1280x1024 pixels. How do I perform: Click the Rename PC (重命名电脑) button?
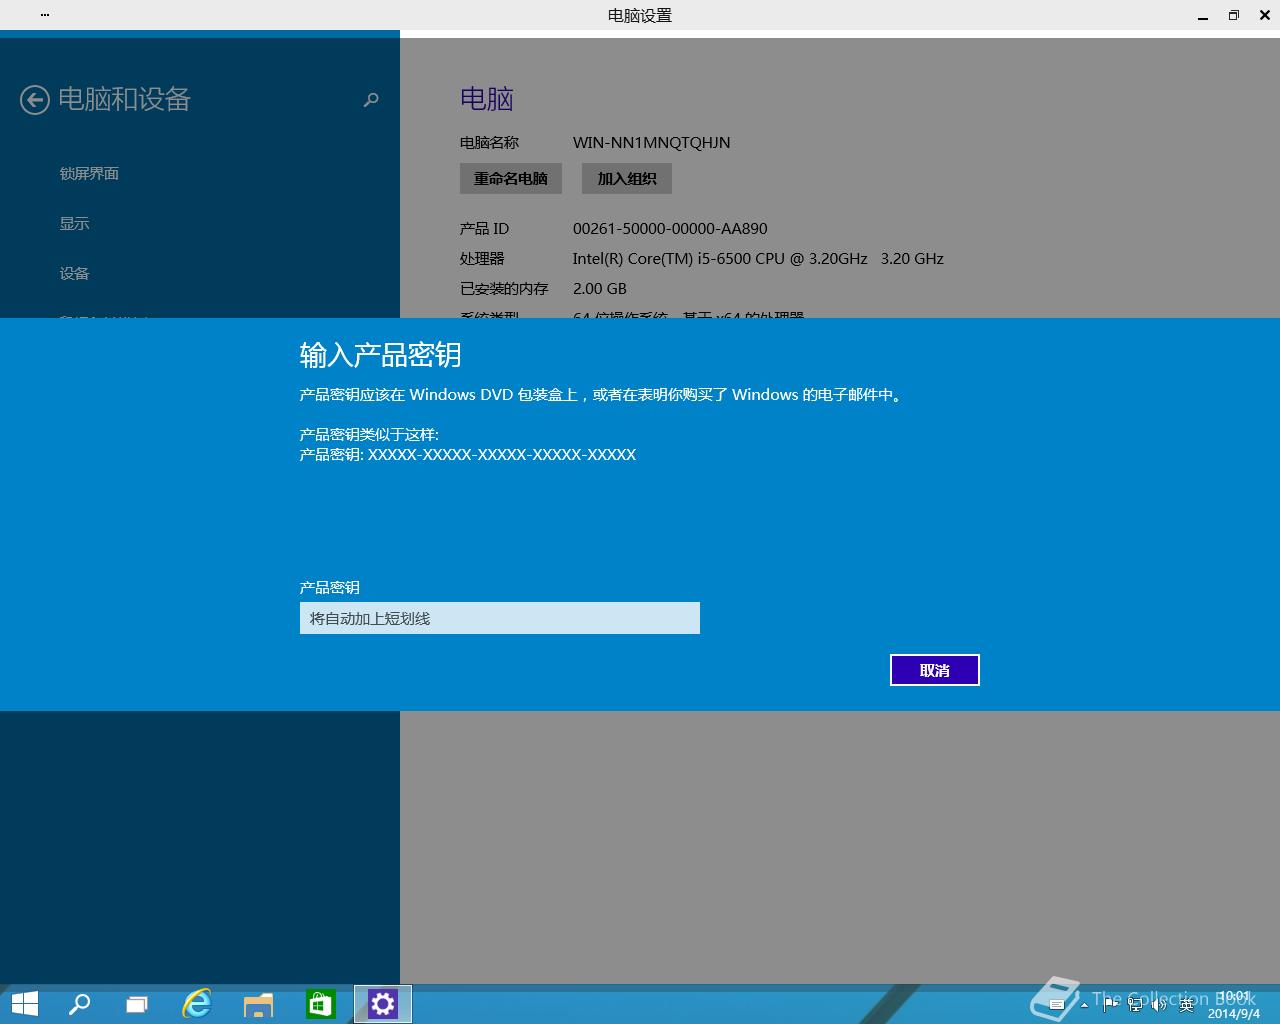[x=511, y=178]
